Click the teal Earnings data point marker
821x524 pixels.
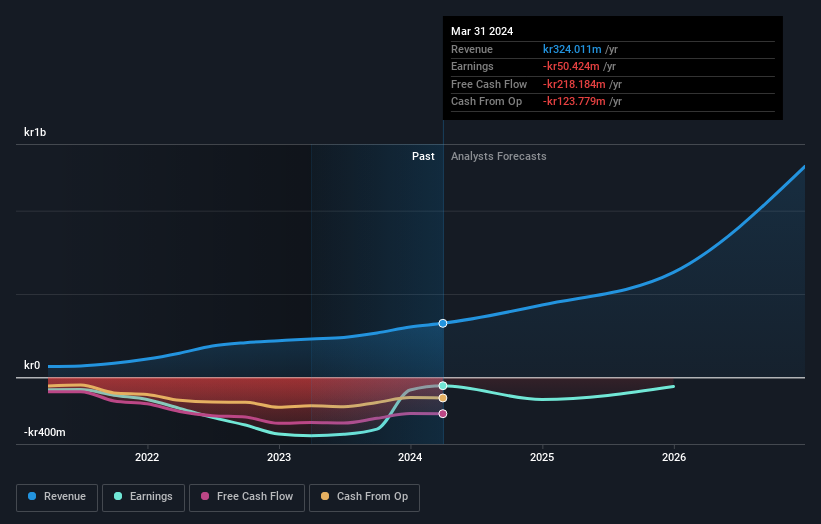click(443, 386)
